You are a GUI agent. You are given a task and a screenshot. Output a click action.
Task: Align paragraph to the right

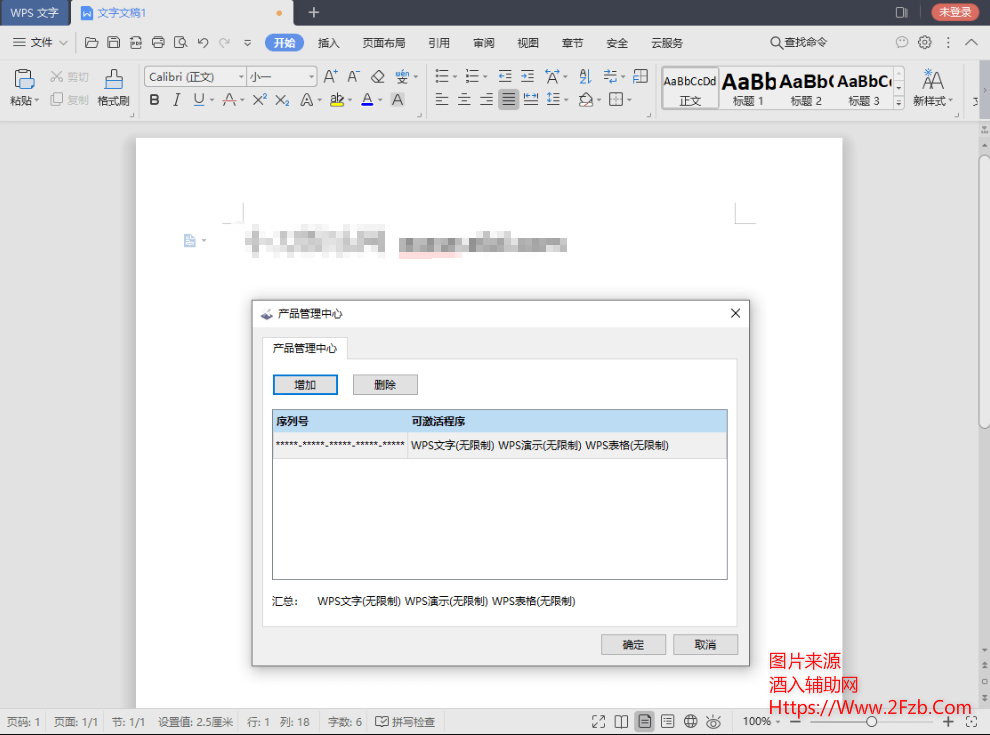486,100
